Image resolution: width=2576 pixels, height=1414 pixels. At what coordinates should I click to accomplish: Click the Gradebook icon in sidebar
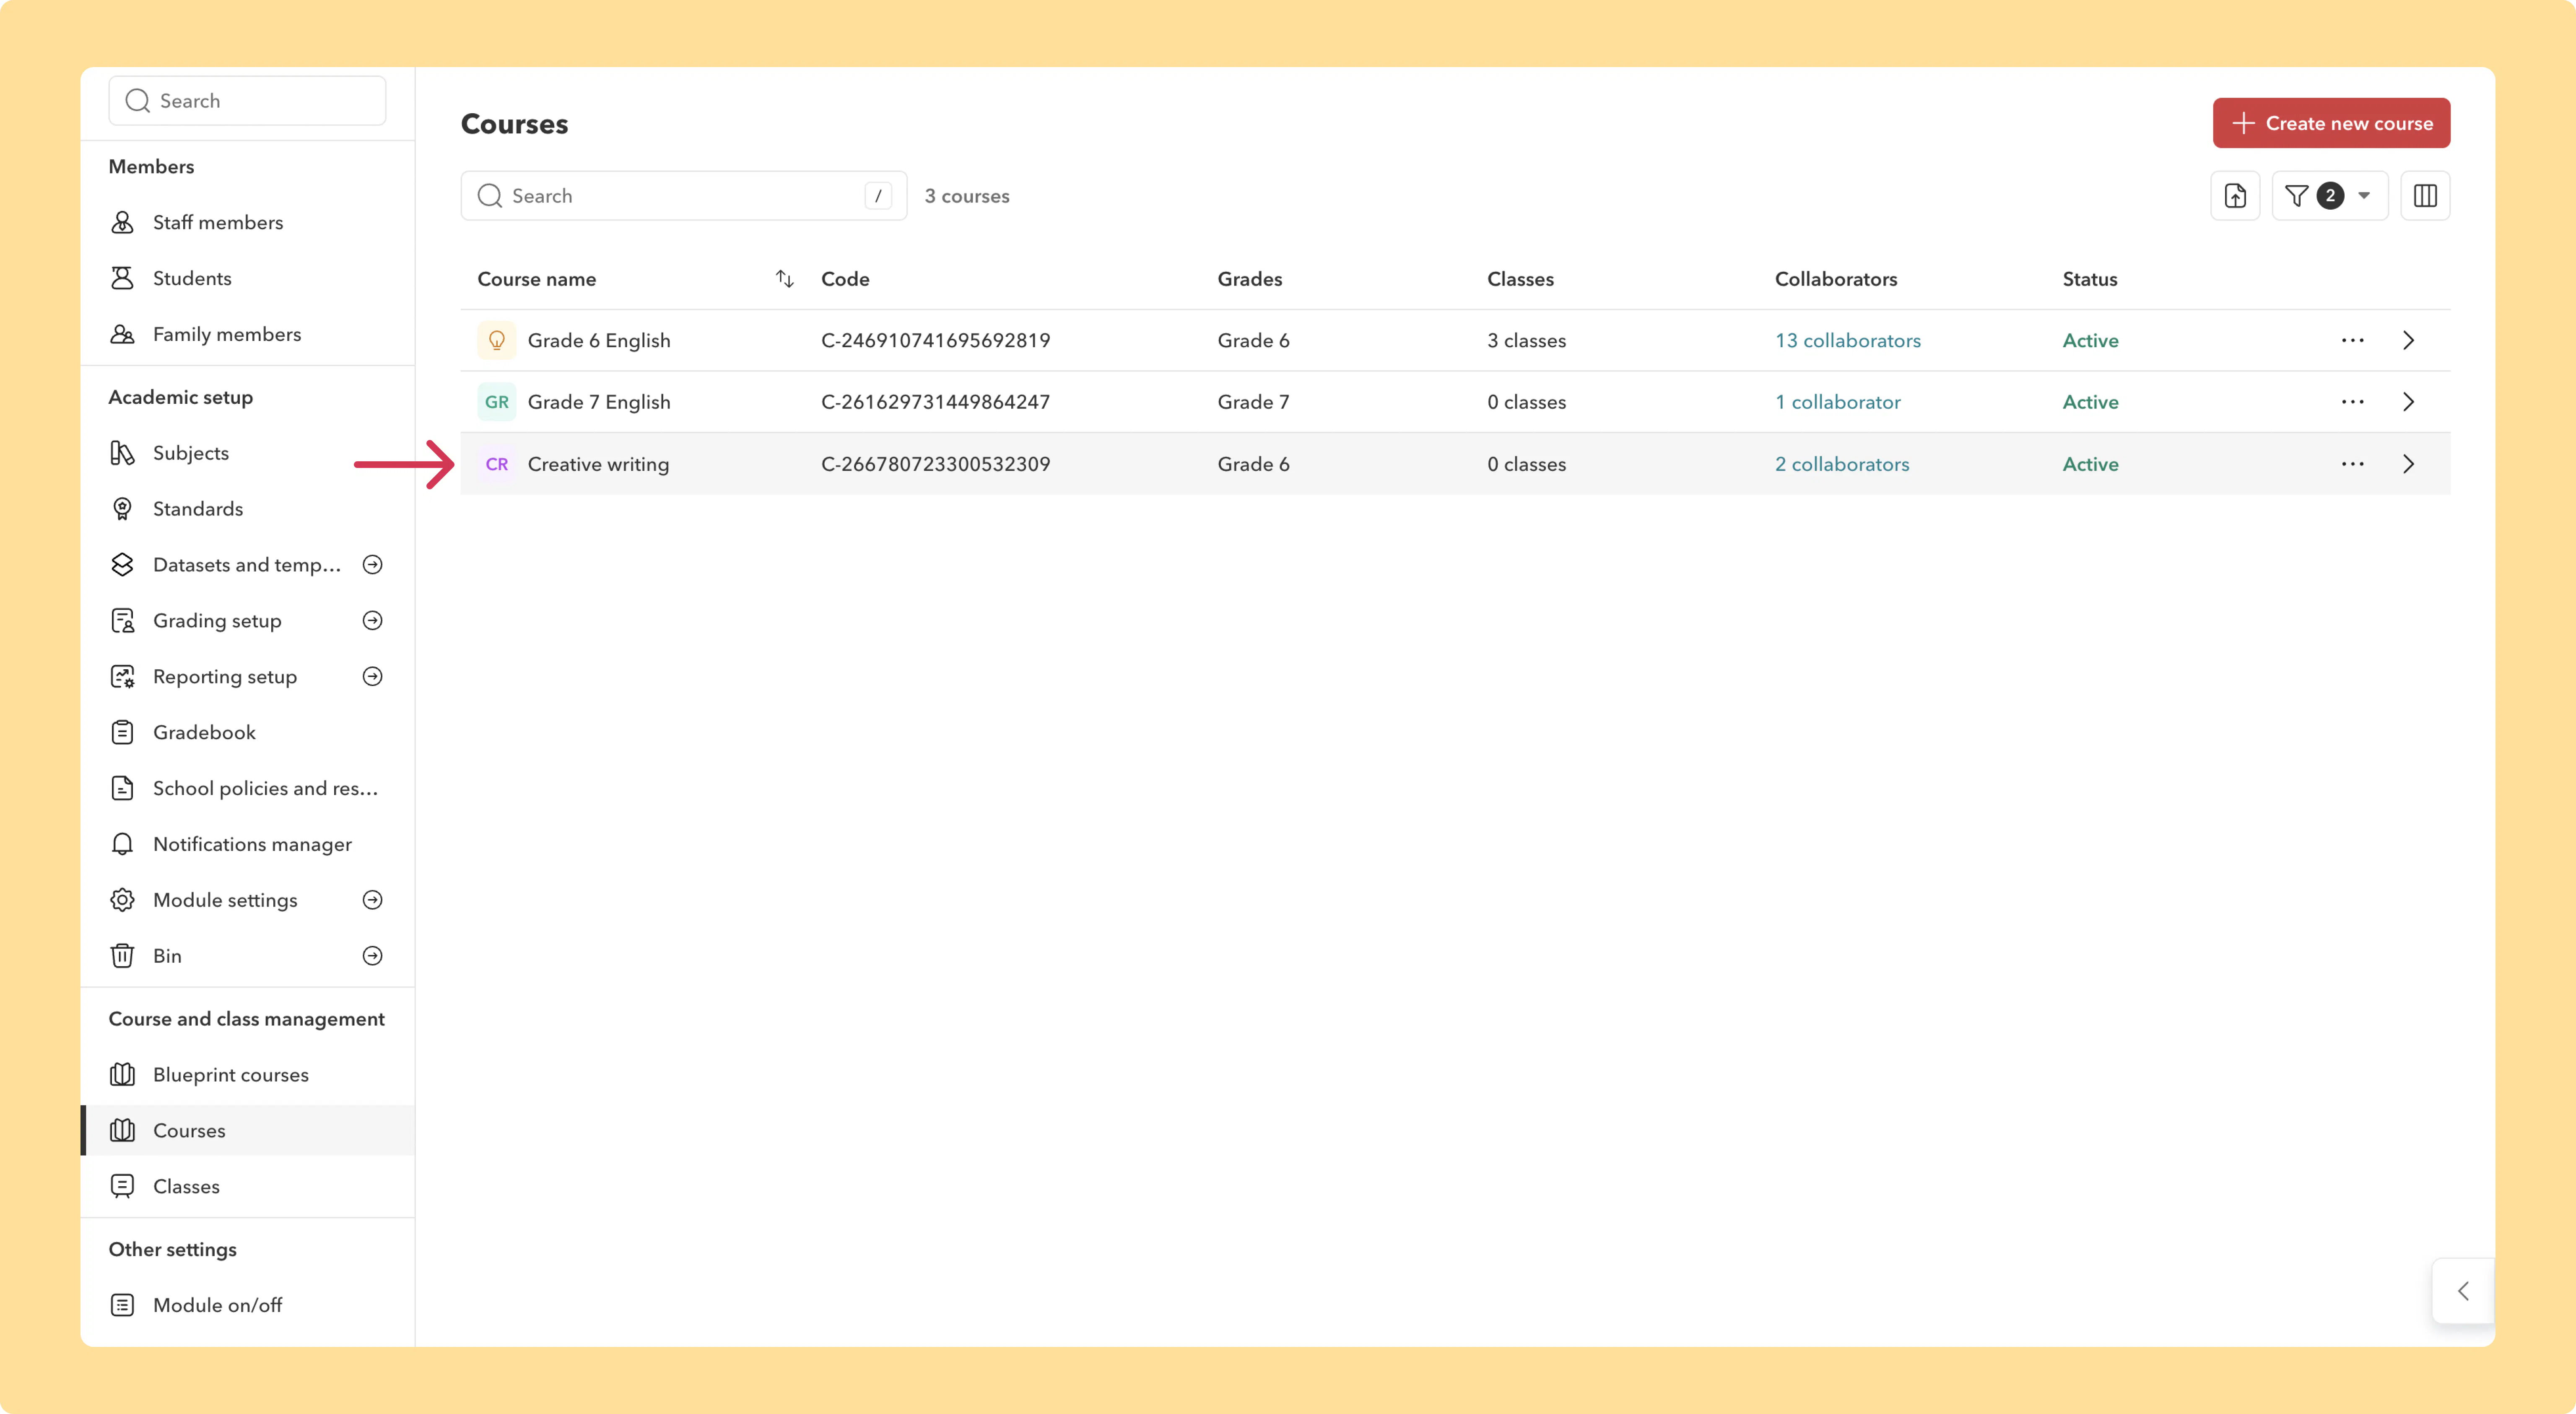[122, 733]
